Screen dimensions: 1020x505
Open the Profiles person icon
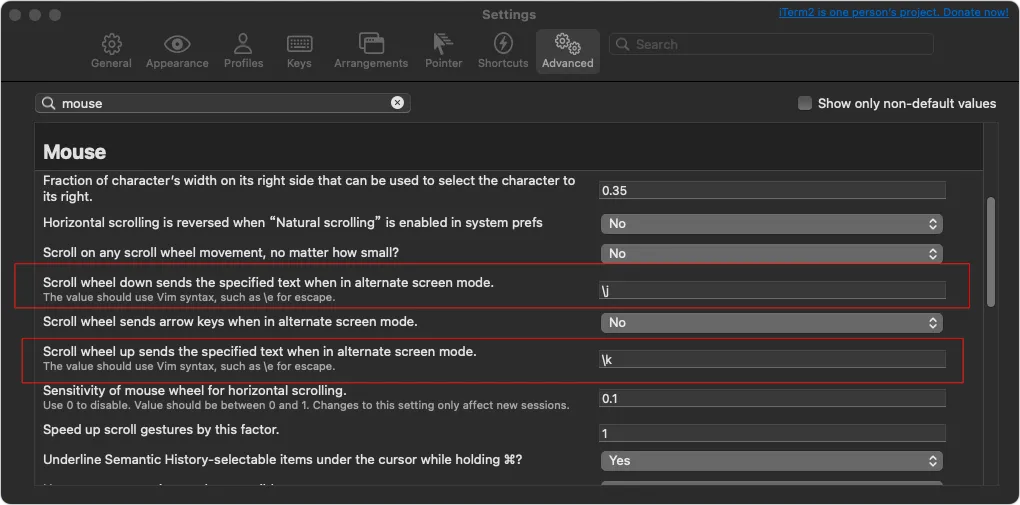pyautogui.click(x=243, y=45)
